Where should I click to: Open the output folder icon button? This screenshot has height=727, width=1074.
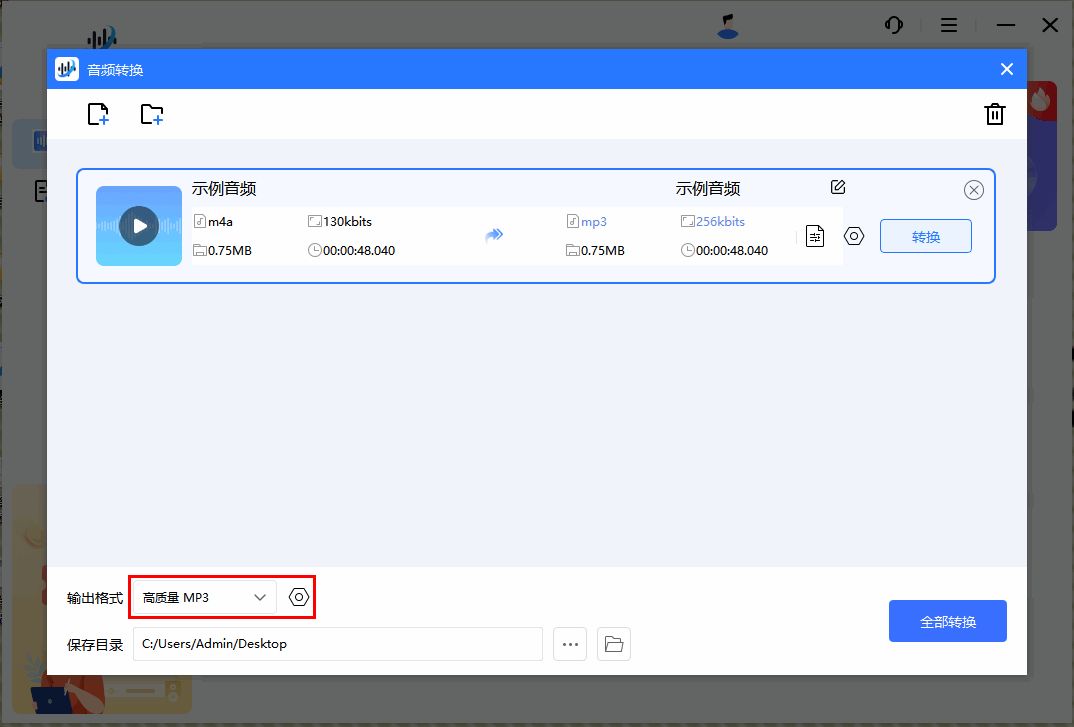point(614,644)
